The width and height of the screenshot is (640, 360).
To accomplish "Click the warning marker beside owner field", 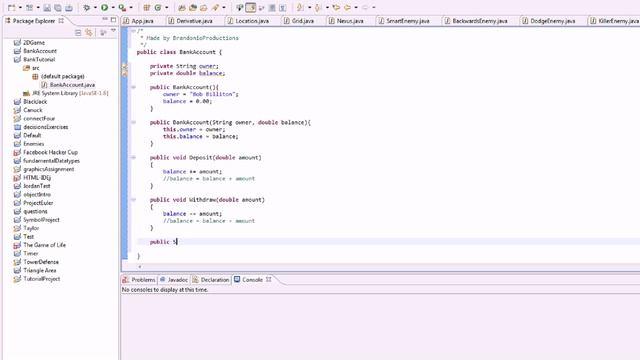I will 125,66.
